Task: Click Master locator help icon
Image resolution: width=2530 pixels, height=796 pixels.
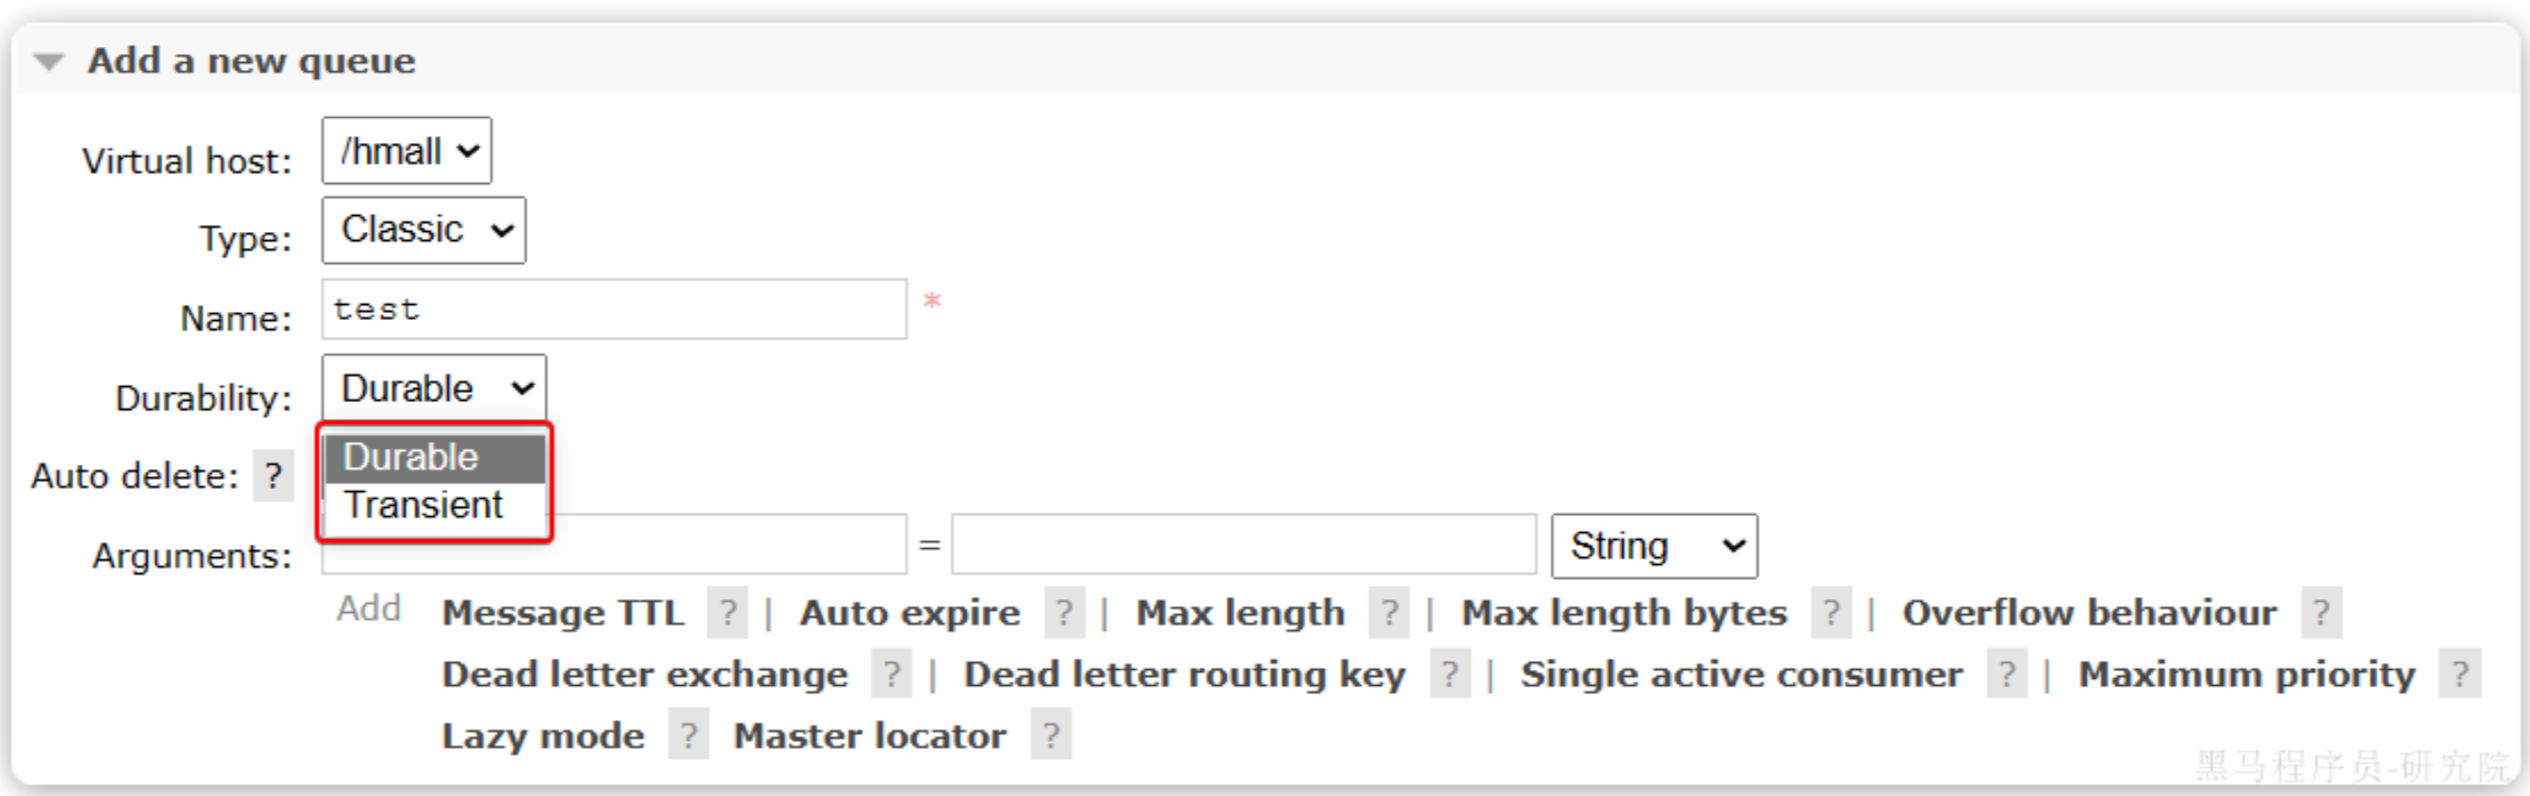Action: tap(1051, 736)
